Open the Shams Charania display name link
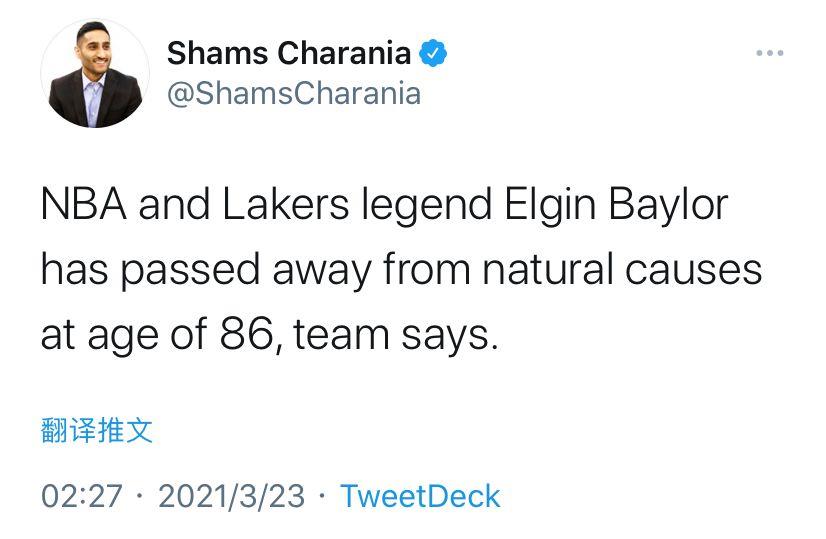Screen dimensions: 826x539 click(x=289, y=53)
